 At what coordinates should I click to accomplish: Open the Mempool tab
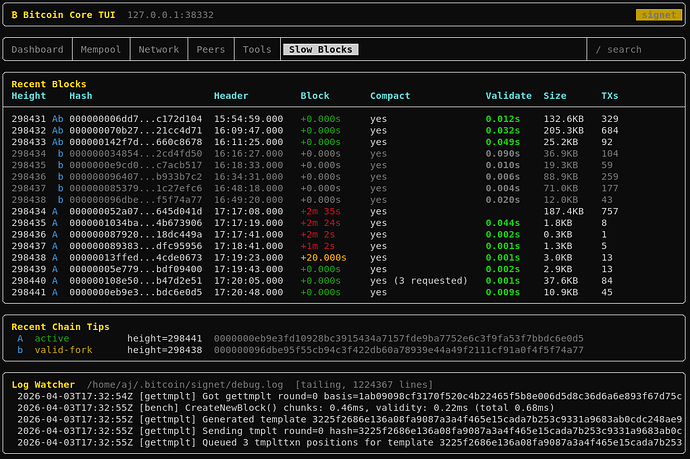(x=102, y=49)
